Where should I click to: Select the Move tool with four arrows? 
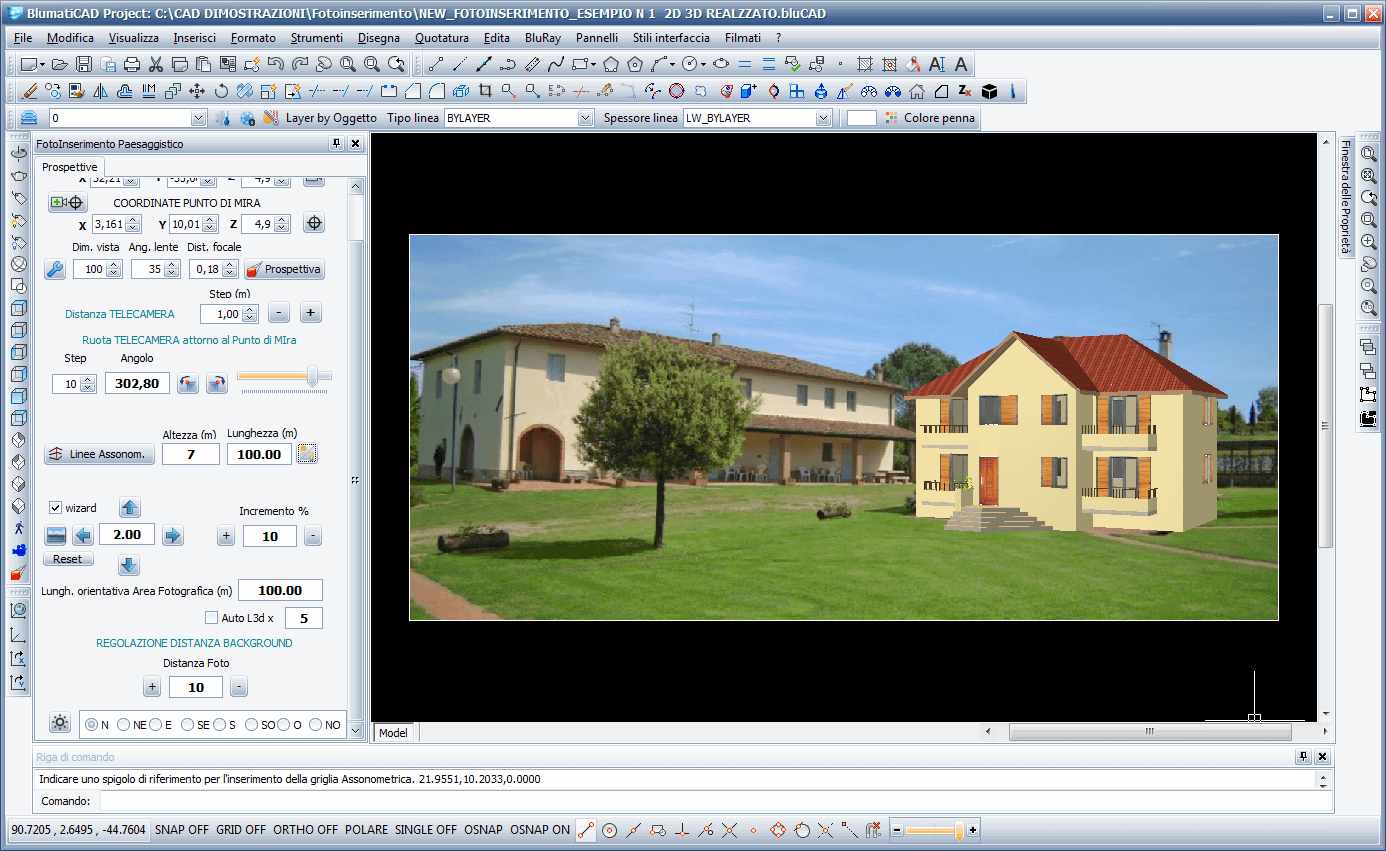(x=197, y=92)
